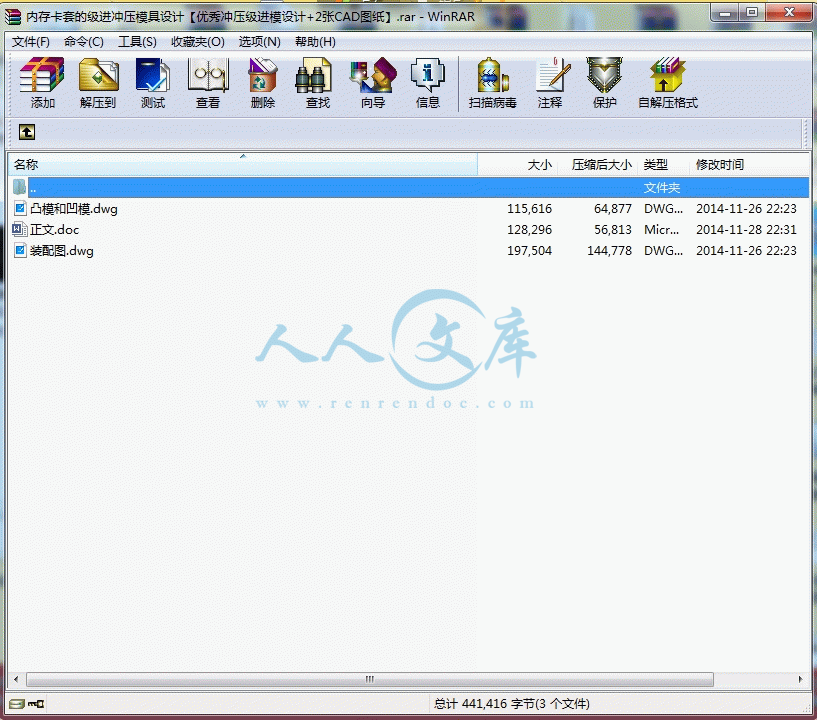
Task: Click the 装配图.dwg file icon
Action: [x=20, y=251]
